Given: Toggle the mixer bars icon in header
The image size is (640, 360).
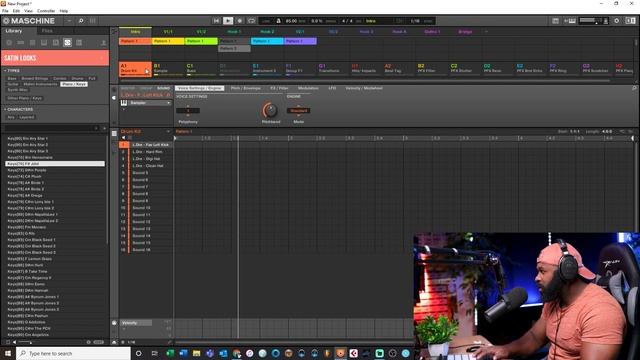Looking at the screenshot, I should coord(93,21).
